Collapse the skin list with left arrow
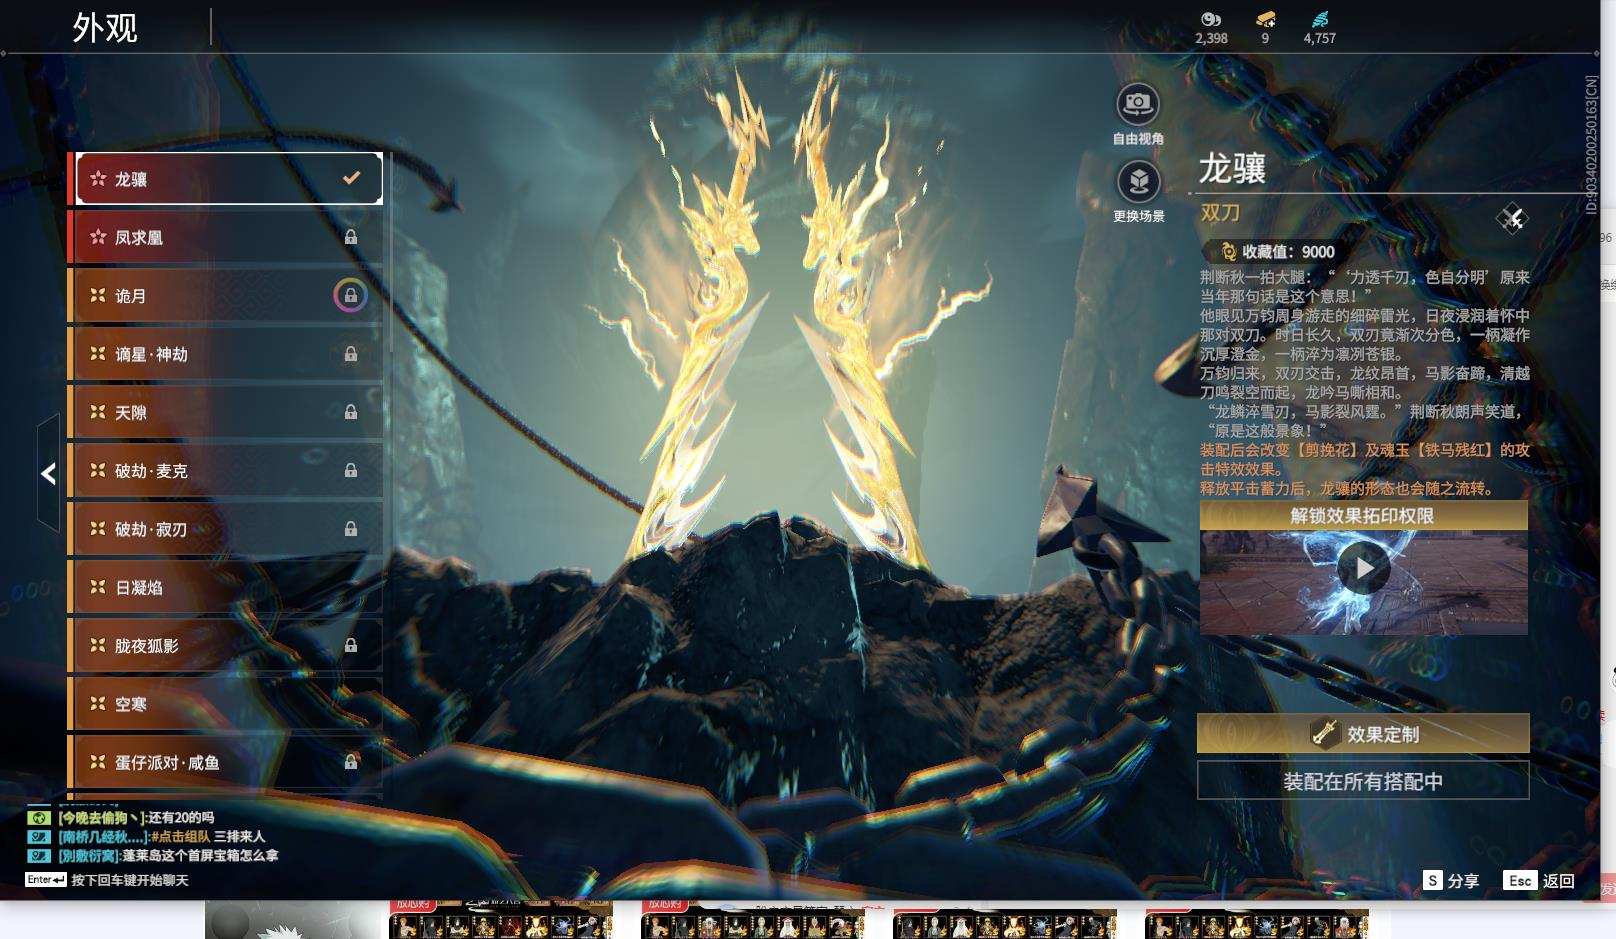 [x=48, y=474]
